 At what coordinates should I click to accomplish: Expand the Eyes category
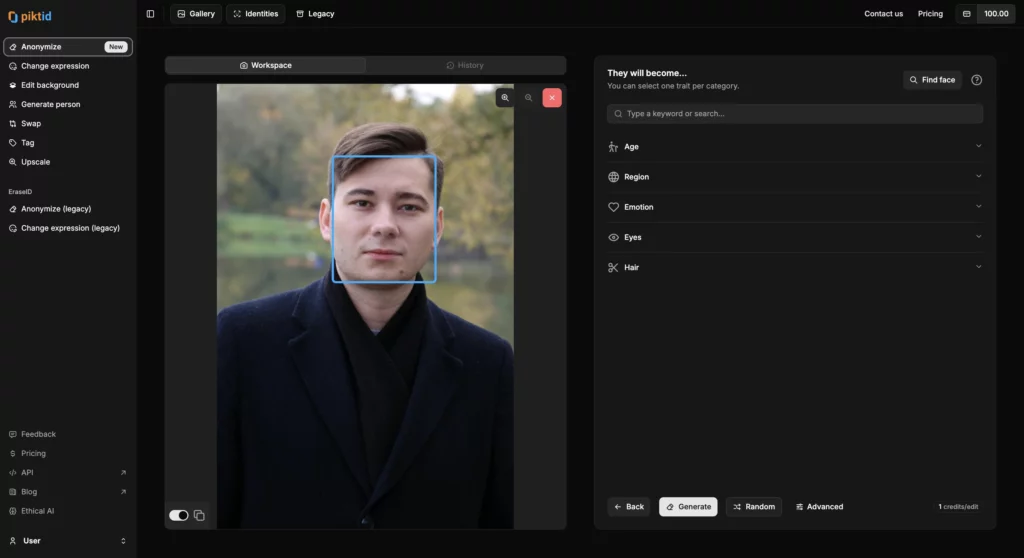point(795,237)
